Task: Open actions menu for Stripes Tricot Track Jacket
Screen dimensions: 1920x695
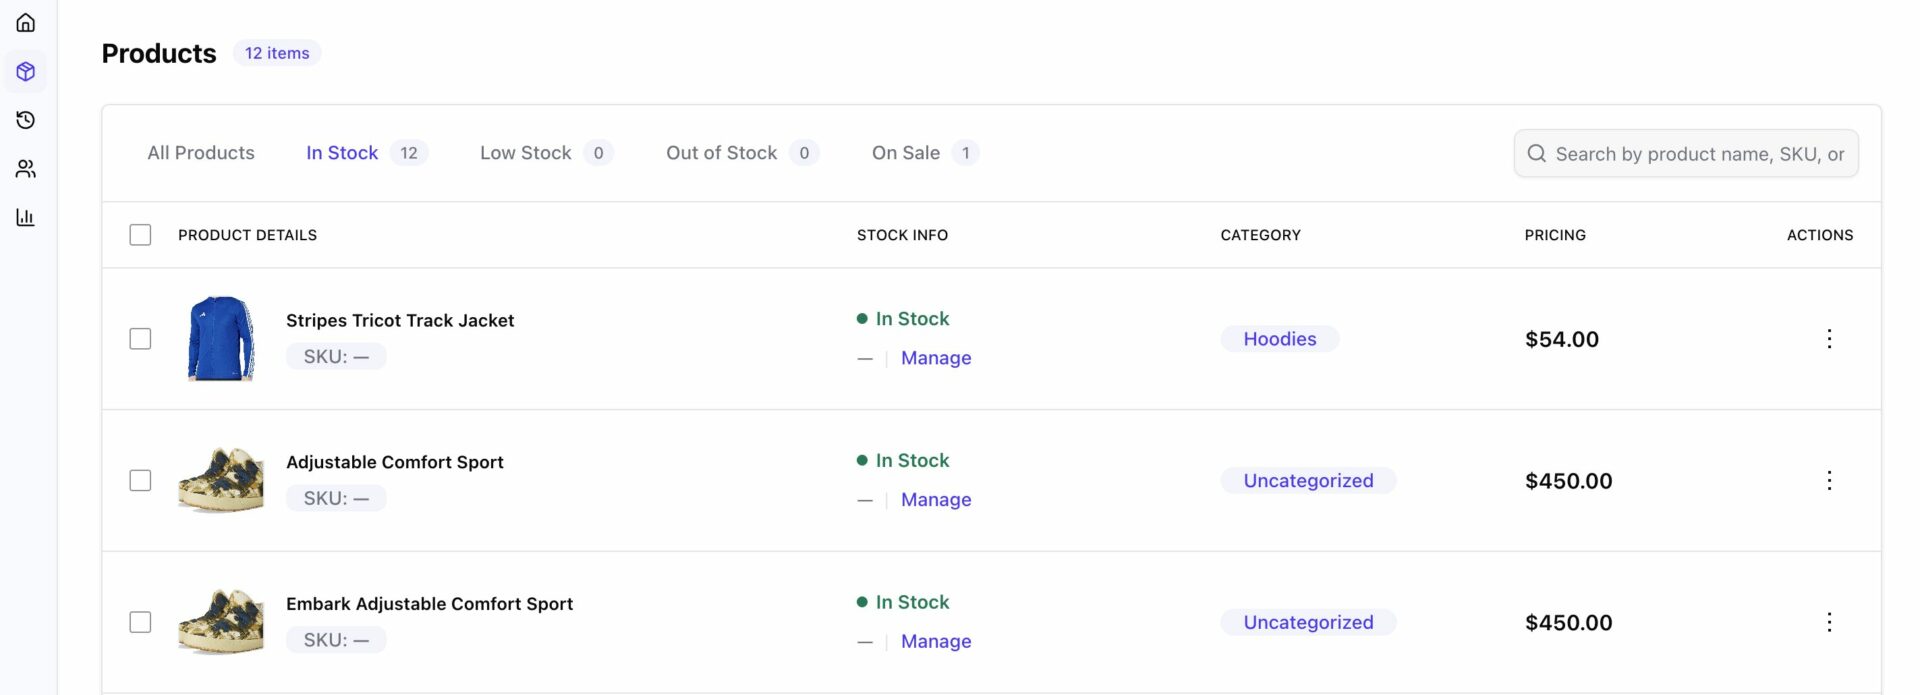Action: [1829, 339]
